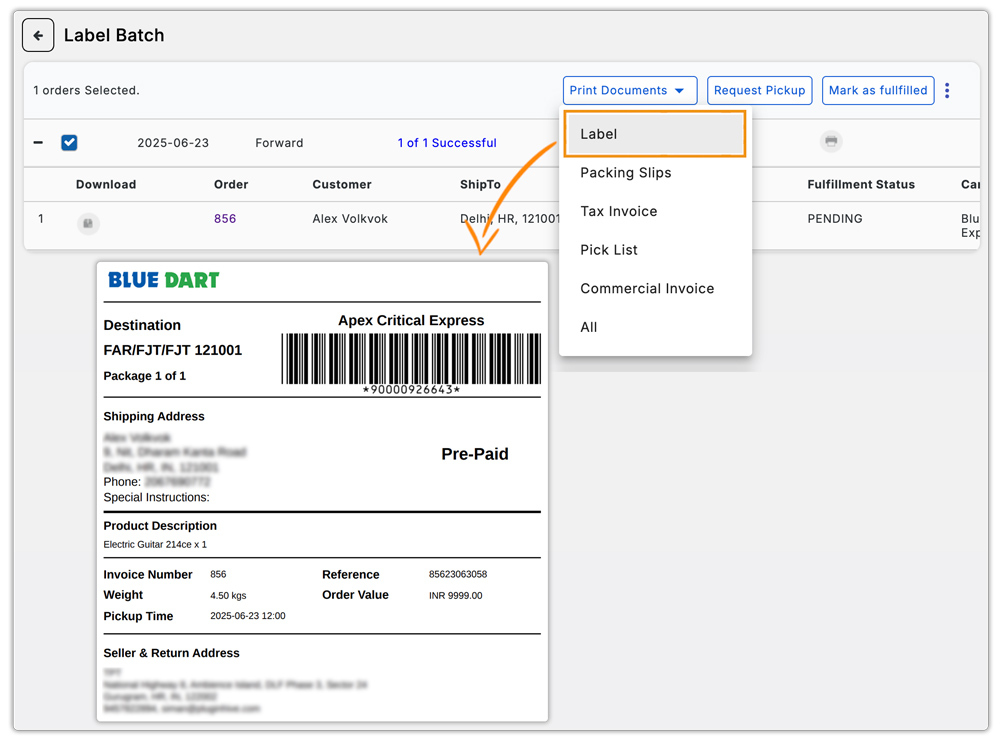This screenshot has width=1000, height=741.
Task: Click the Apex Critical Express service name
Action: click(411, 320)
